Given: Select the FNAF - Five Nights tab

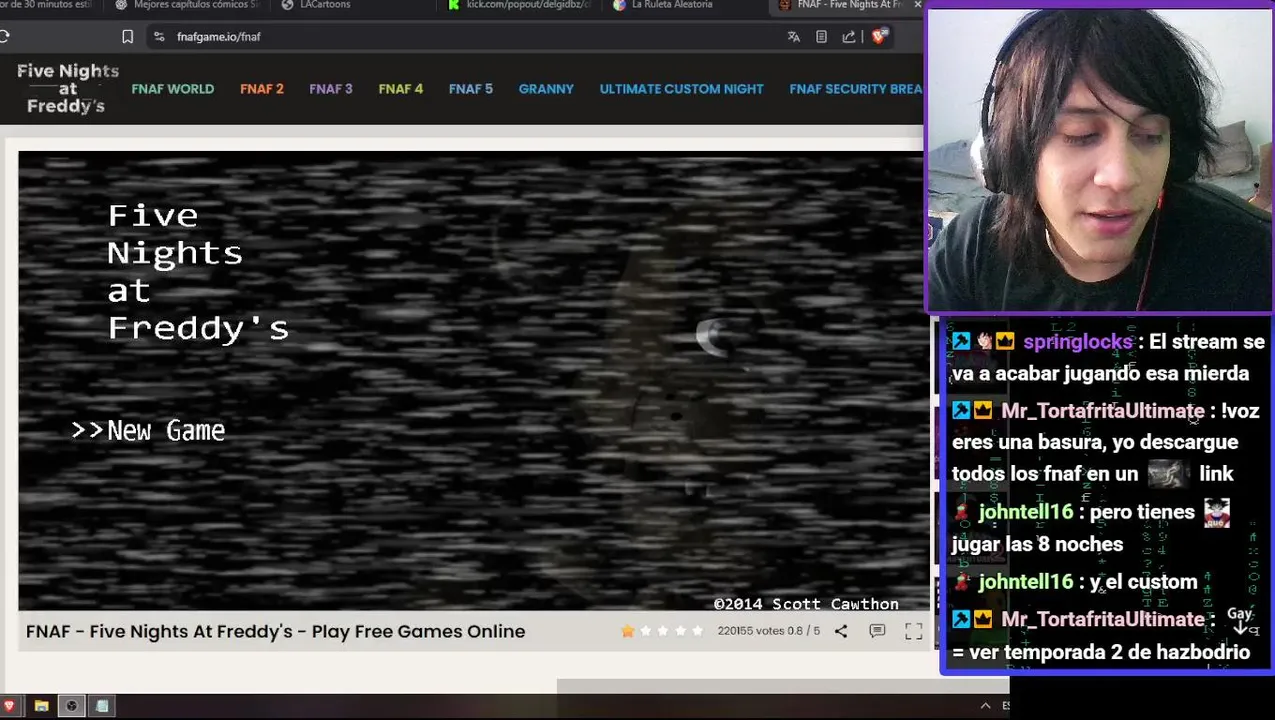Looking at the screenshot, I should tap(840, 5).
